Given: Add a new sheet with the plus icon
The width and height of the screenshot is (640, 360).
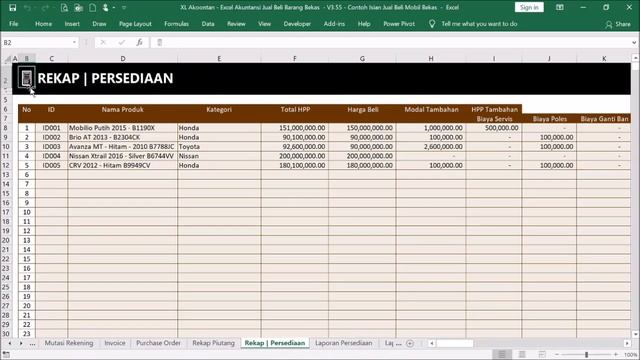Looking at the screenshot, I should coord(410,343).
